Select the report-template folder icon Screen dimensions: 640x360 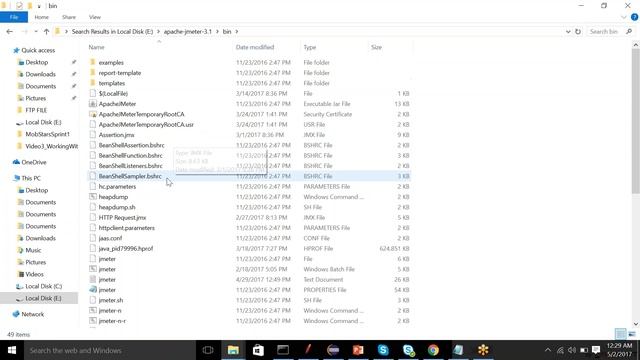[93, 73]
